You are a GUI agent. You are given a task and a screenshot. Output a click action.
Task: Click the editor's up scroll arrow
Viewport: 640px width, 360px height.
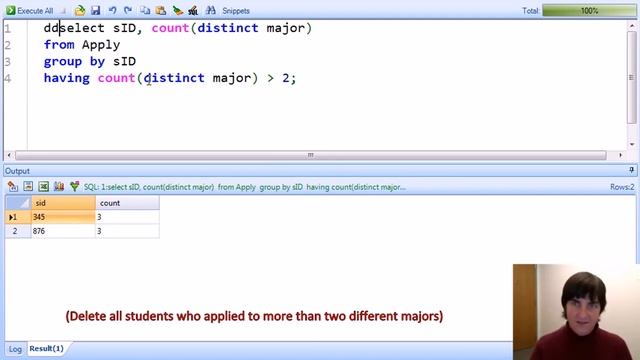(x=632, y=26)
